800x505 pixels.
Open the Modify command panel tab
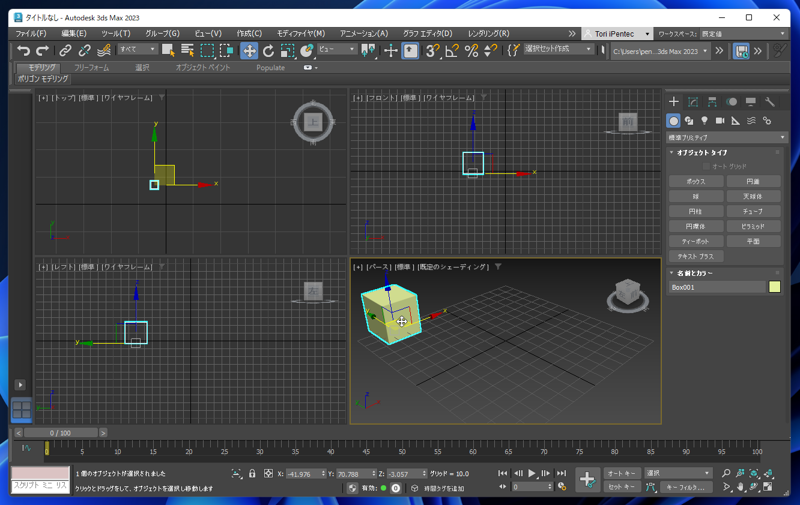pyautogui.click(x=693, y=102)
